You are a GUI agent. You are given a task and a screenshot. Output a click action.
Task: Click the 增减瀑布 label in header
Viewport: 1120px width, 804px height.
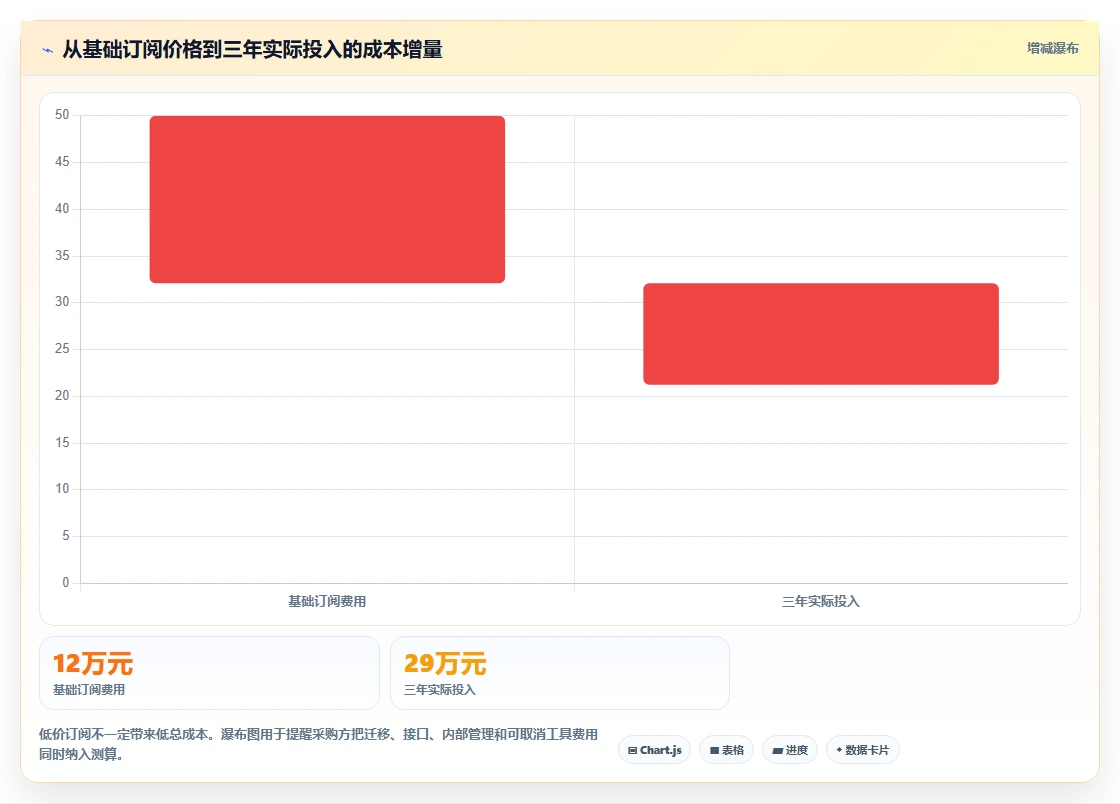1052,49
